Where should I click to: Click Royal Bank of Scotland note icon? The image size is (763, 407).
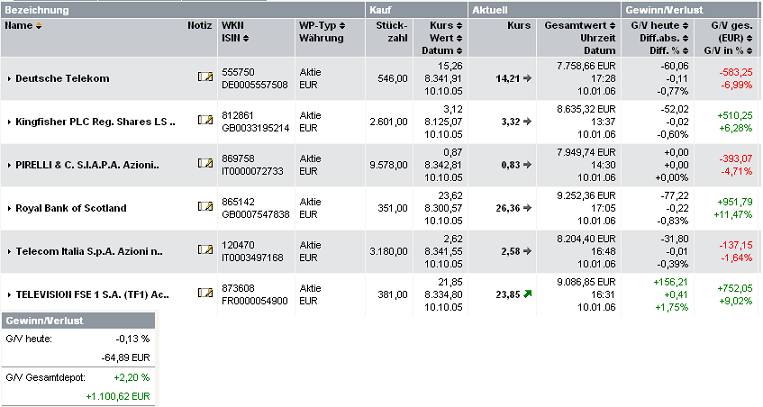pyautogui.click(x=205, y=208)
